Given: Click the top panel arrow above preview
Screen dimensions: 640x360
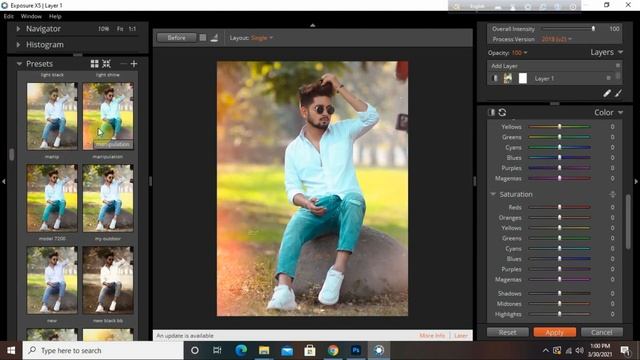Looking at the screenshot, I should (x=313, y=25).
